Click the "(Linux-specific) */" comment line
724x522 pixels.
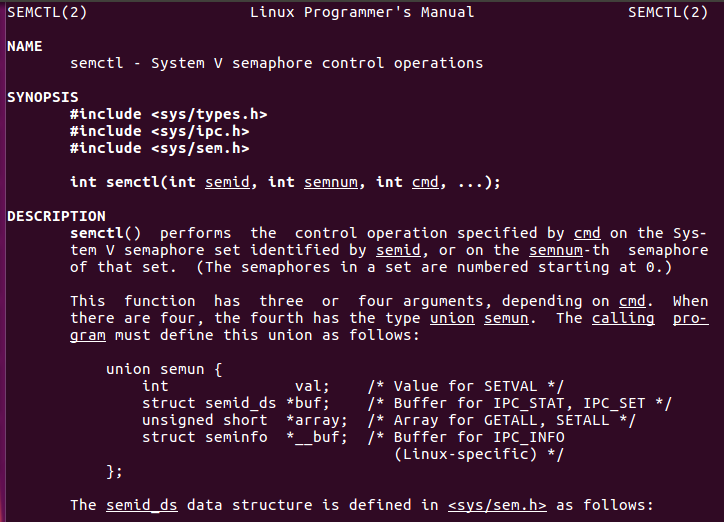click(478, 454)
